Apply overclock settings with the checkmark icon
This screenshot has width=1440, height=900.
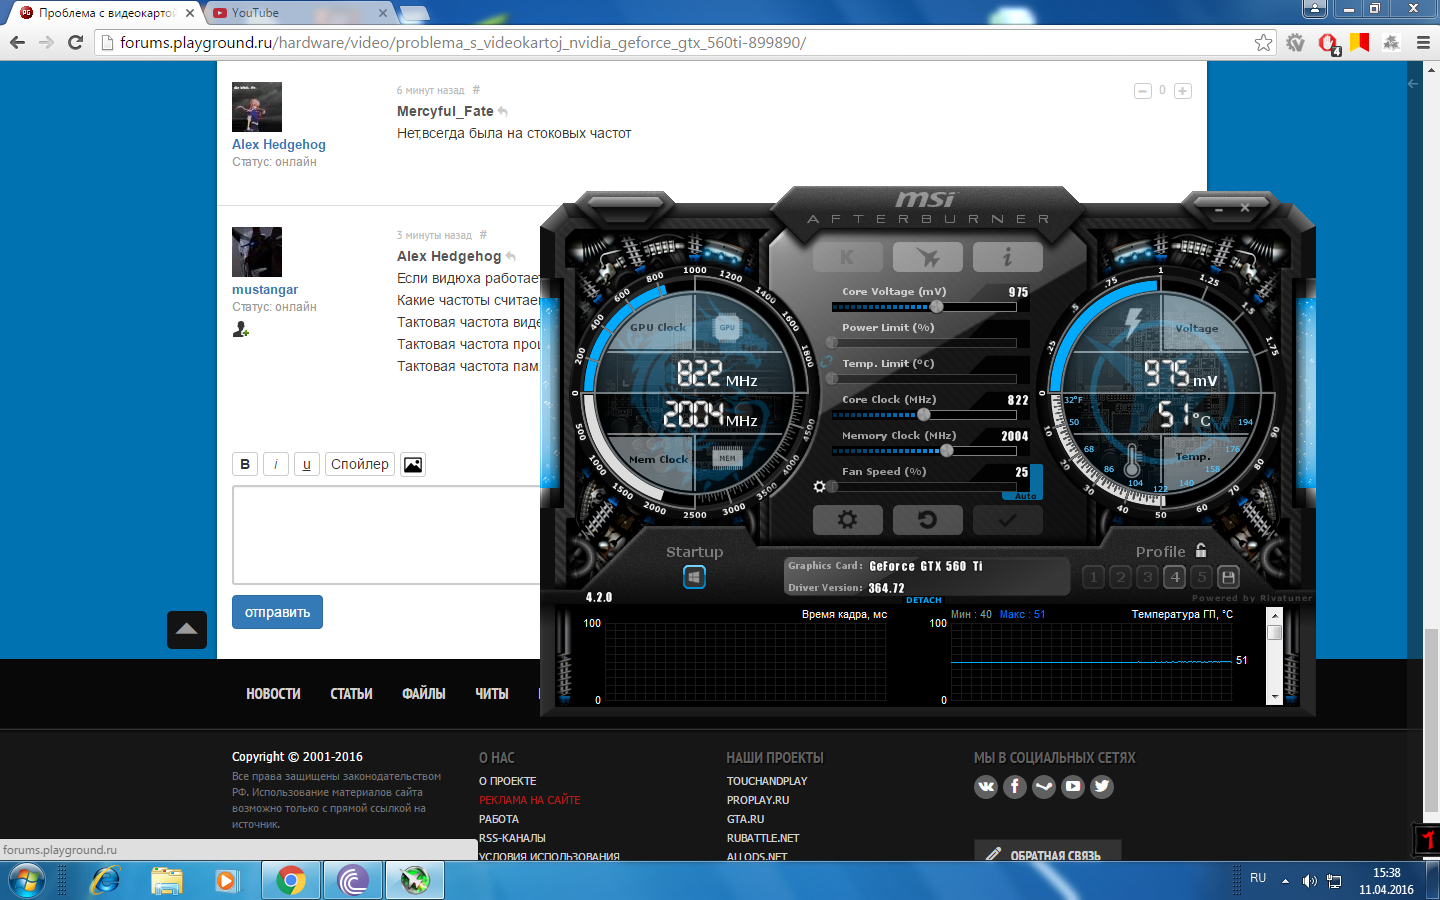(1007, 519)
